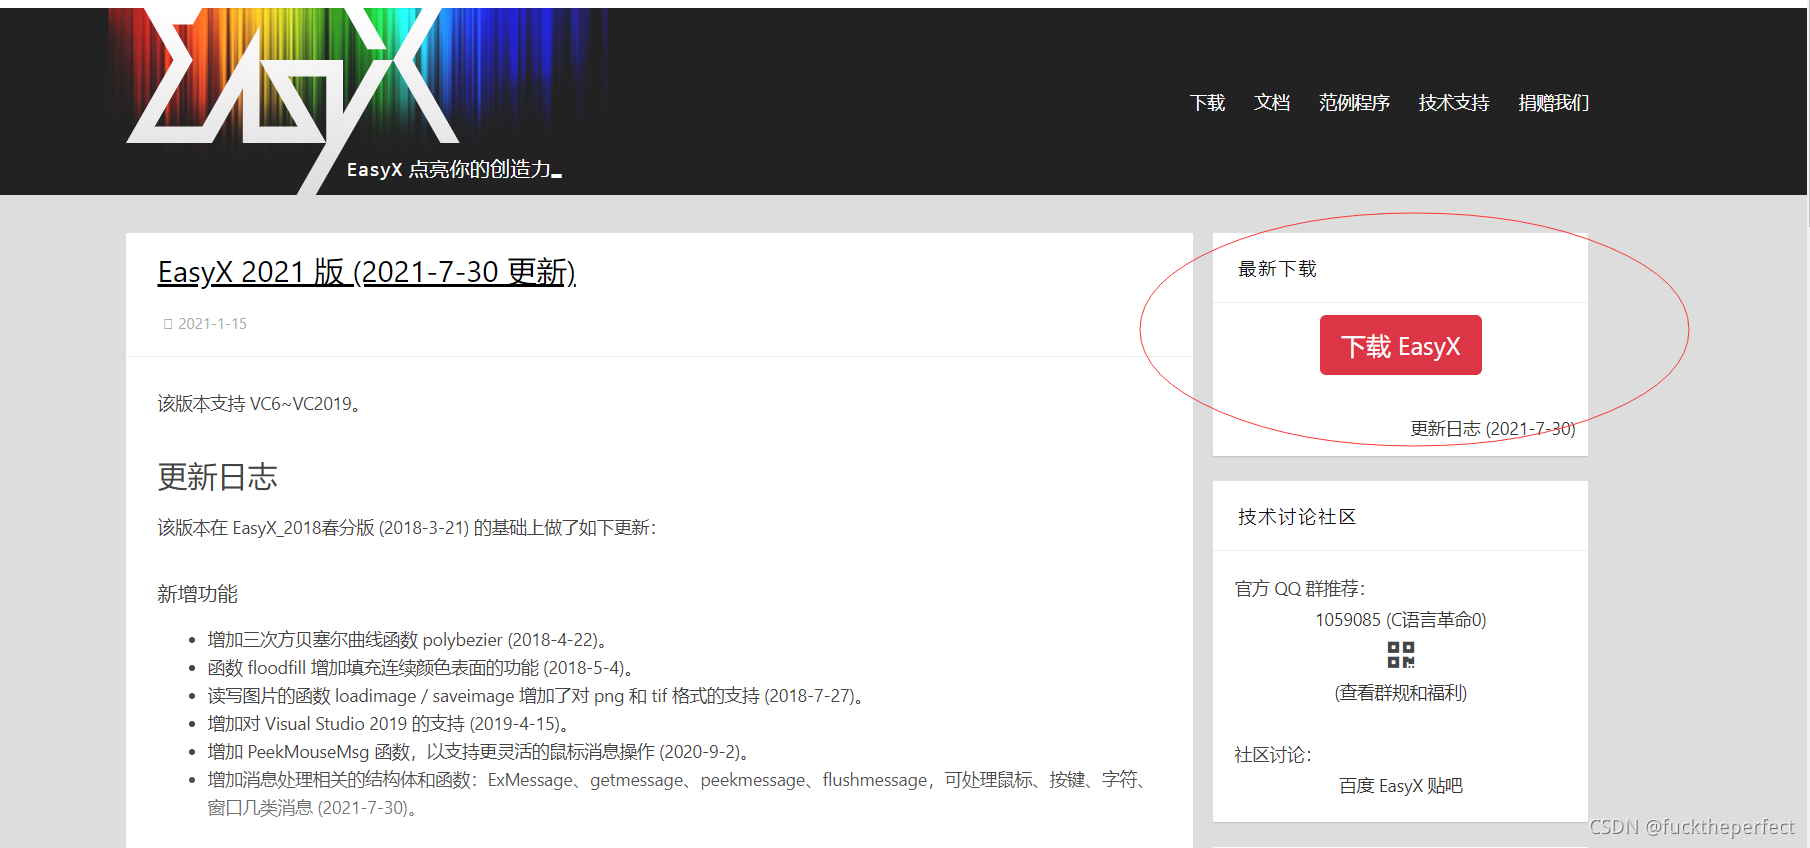Open the 更新日志 (2021-7-30) link

coord(1492,429)
